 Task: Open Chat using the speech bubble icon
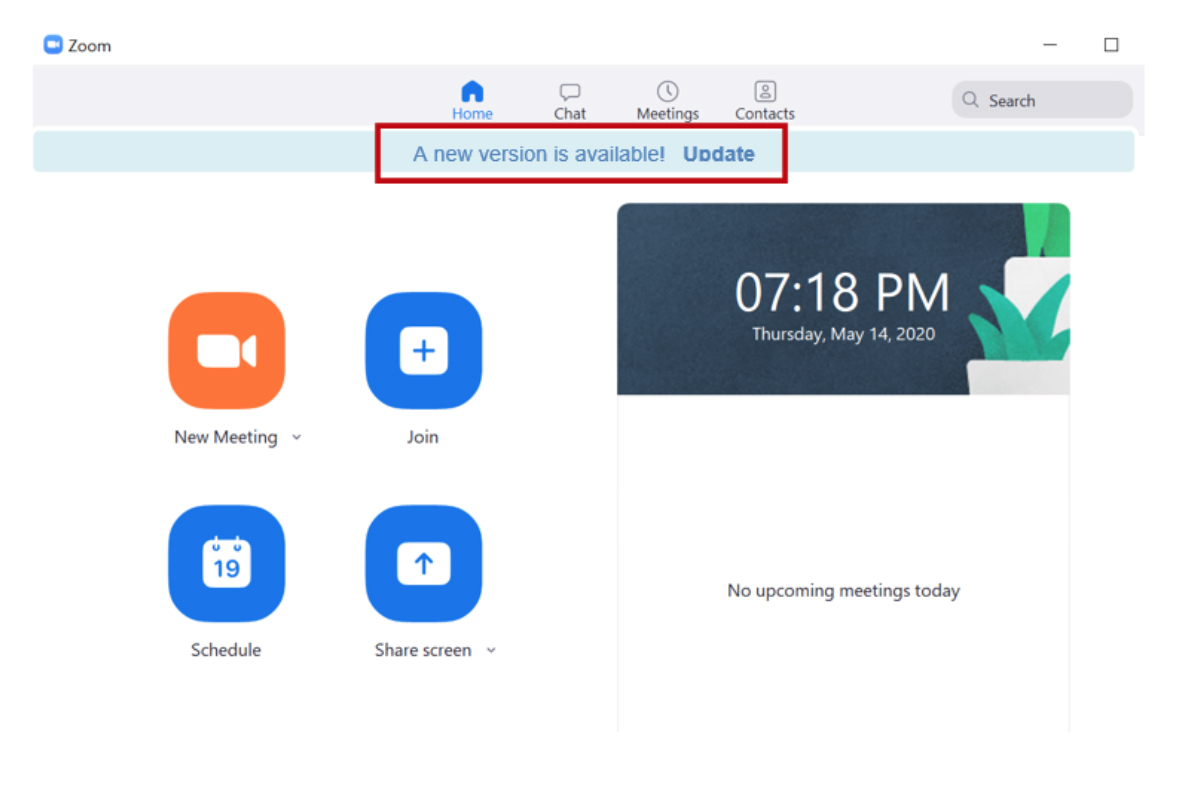(x=569, y=90)
